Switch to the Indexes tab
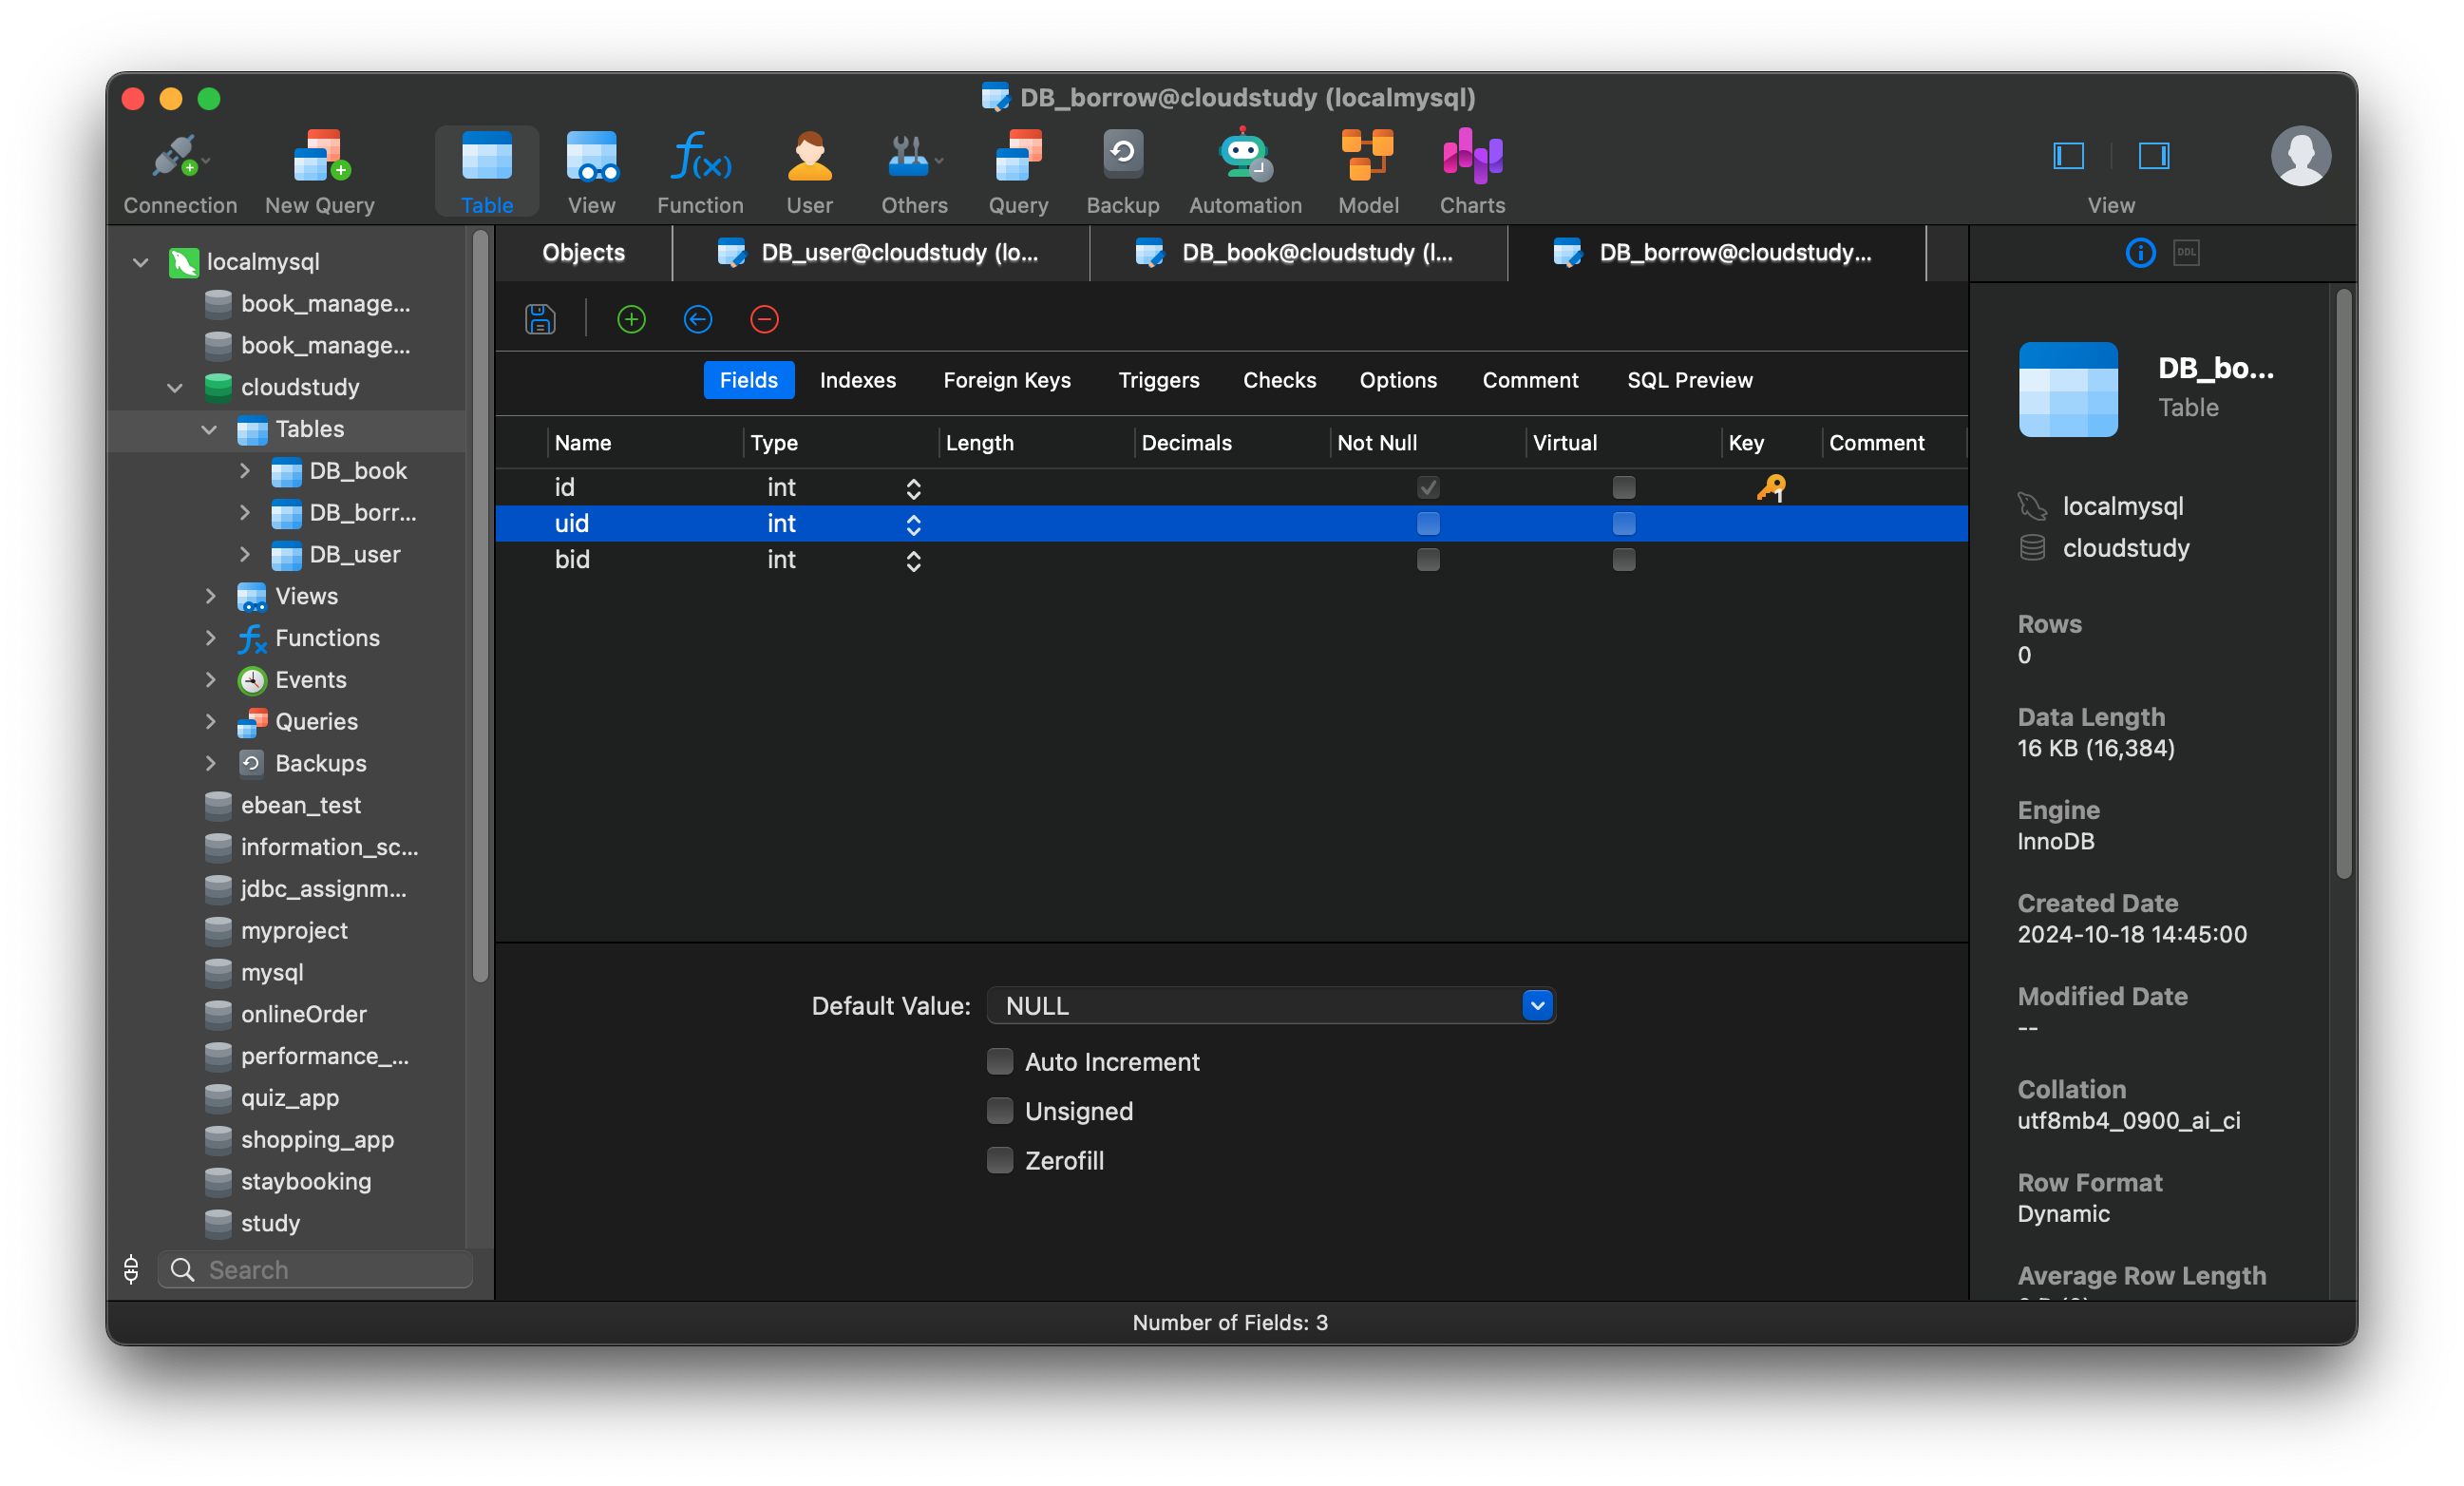2464x1486 pixels. [x=857, y=381]
